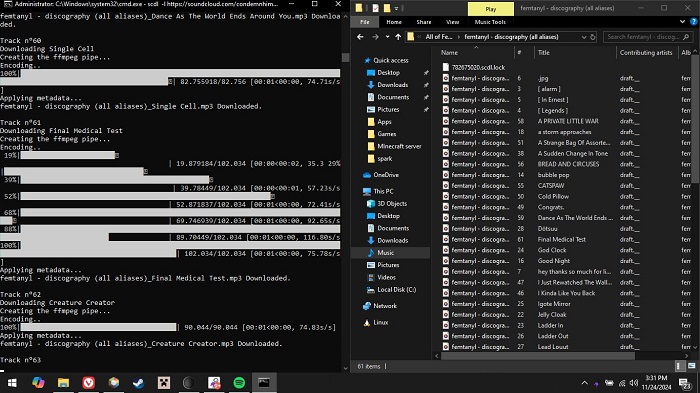This screenshot has height=393, width=700.
Task: Go back in File Explorer
Action: pos(360,37)
